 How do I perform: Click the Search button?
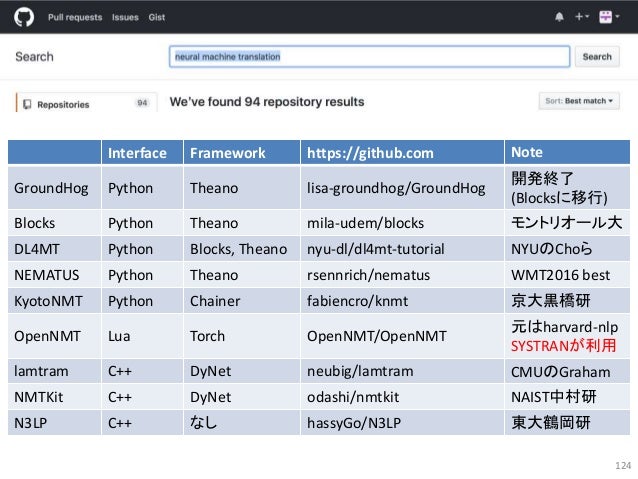[597, 57]
